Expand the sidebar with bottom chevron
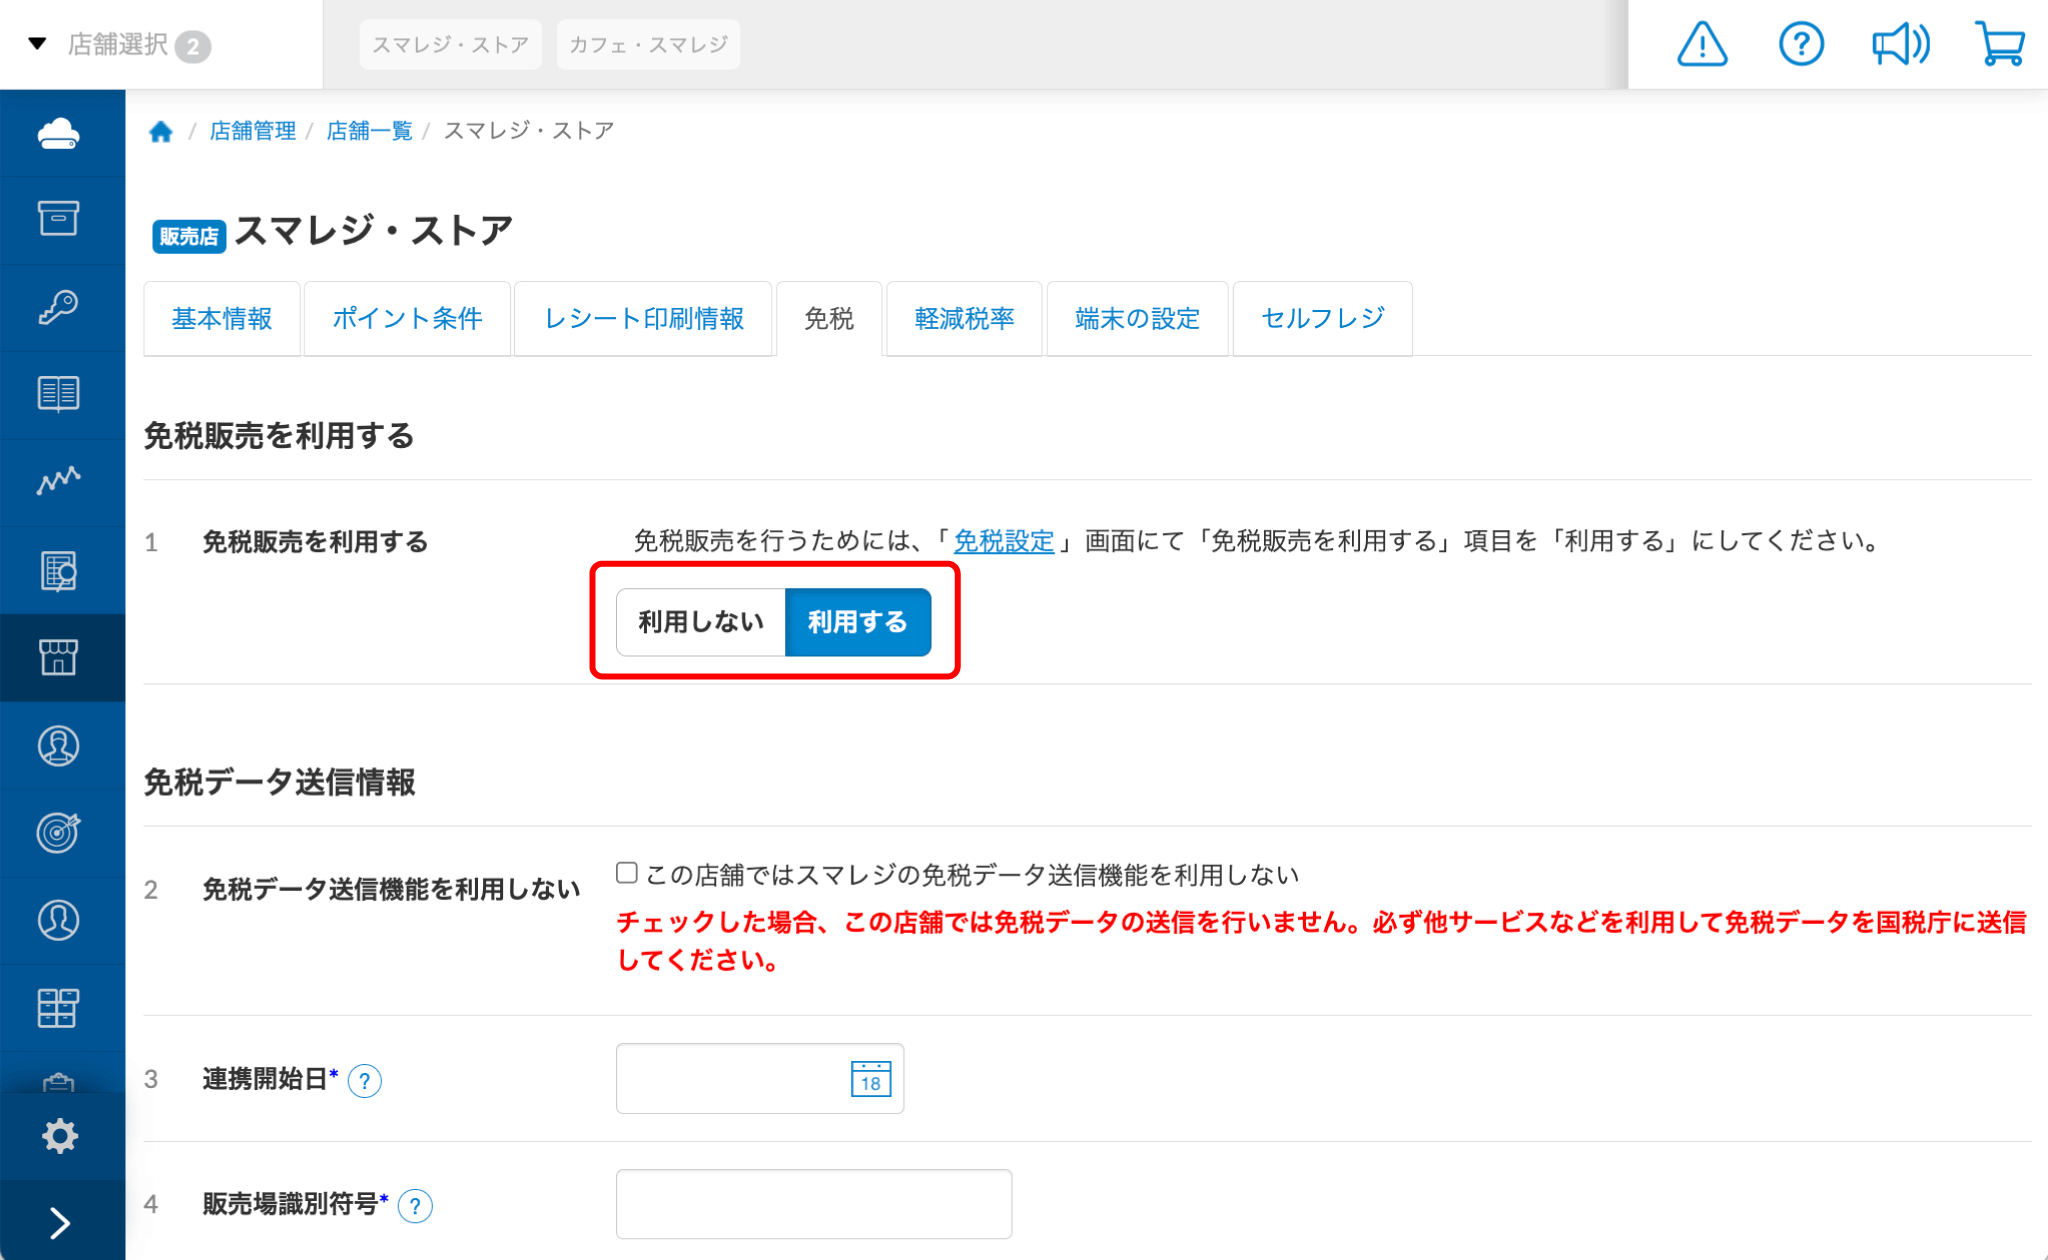The height and width of the screenshot is (1260, 2048). [59, 1222]
